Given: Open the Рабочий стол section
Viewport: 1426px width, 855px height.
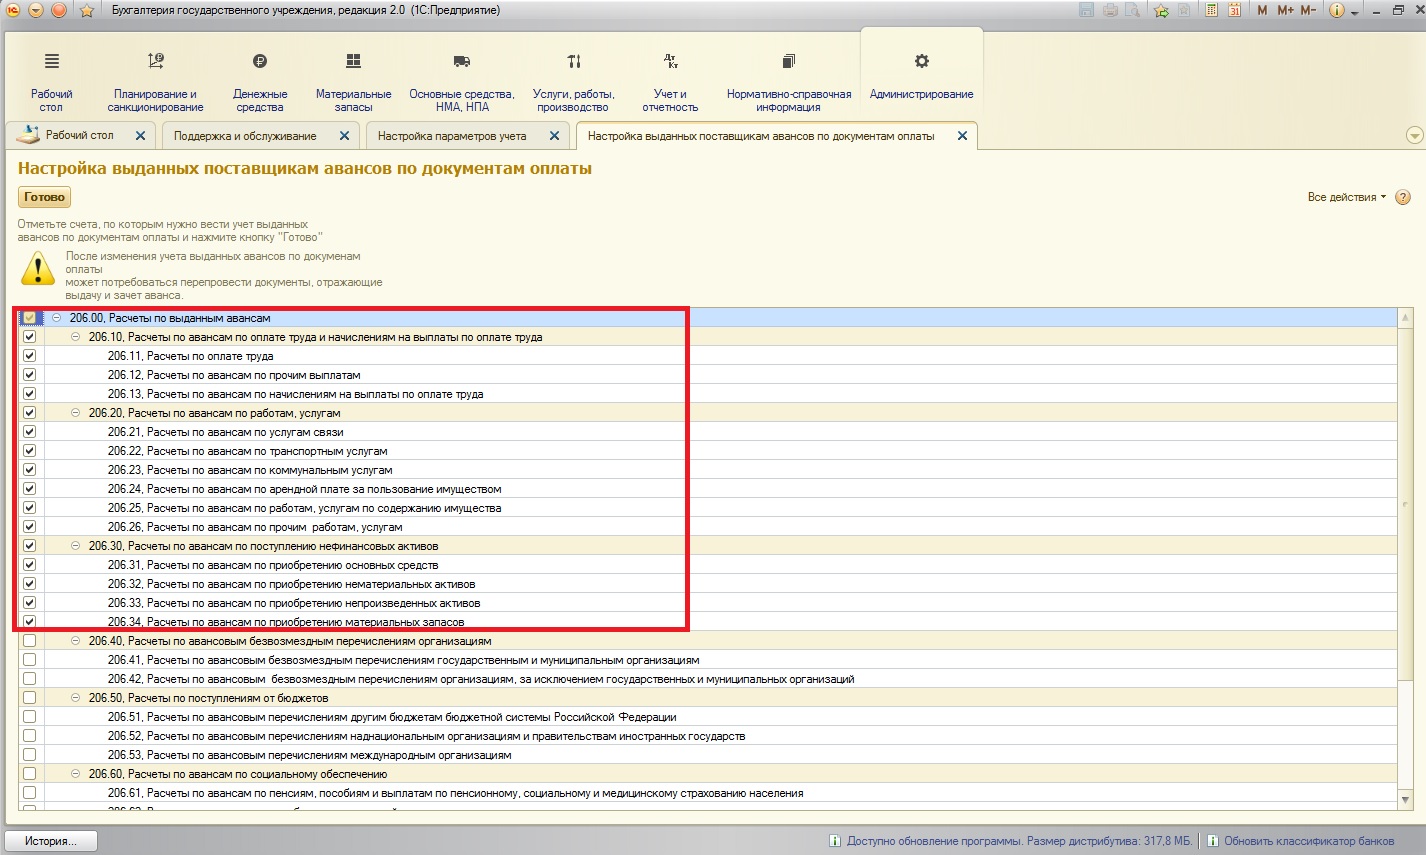Looking at the screenshot, I should 51,83.
